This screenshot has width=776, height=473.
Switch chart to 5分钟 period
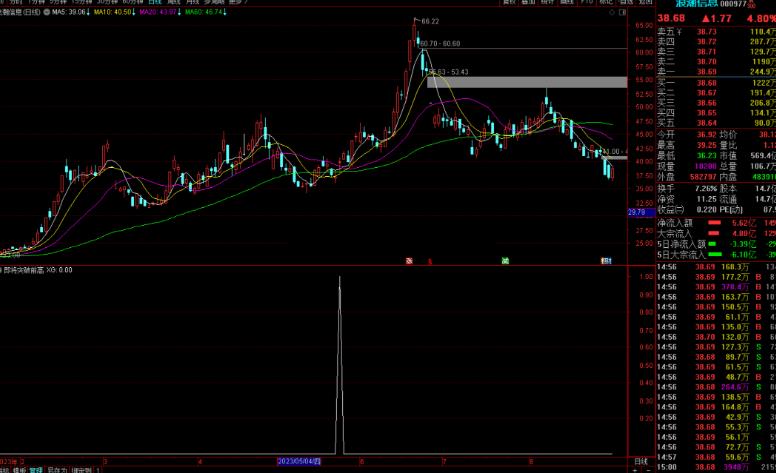pyautogui.click(x=58, y=2)
